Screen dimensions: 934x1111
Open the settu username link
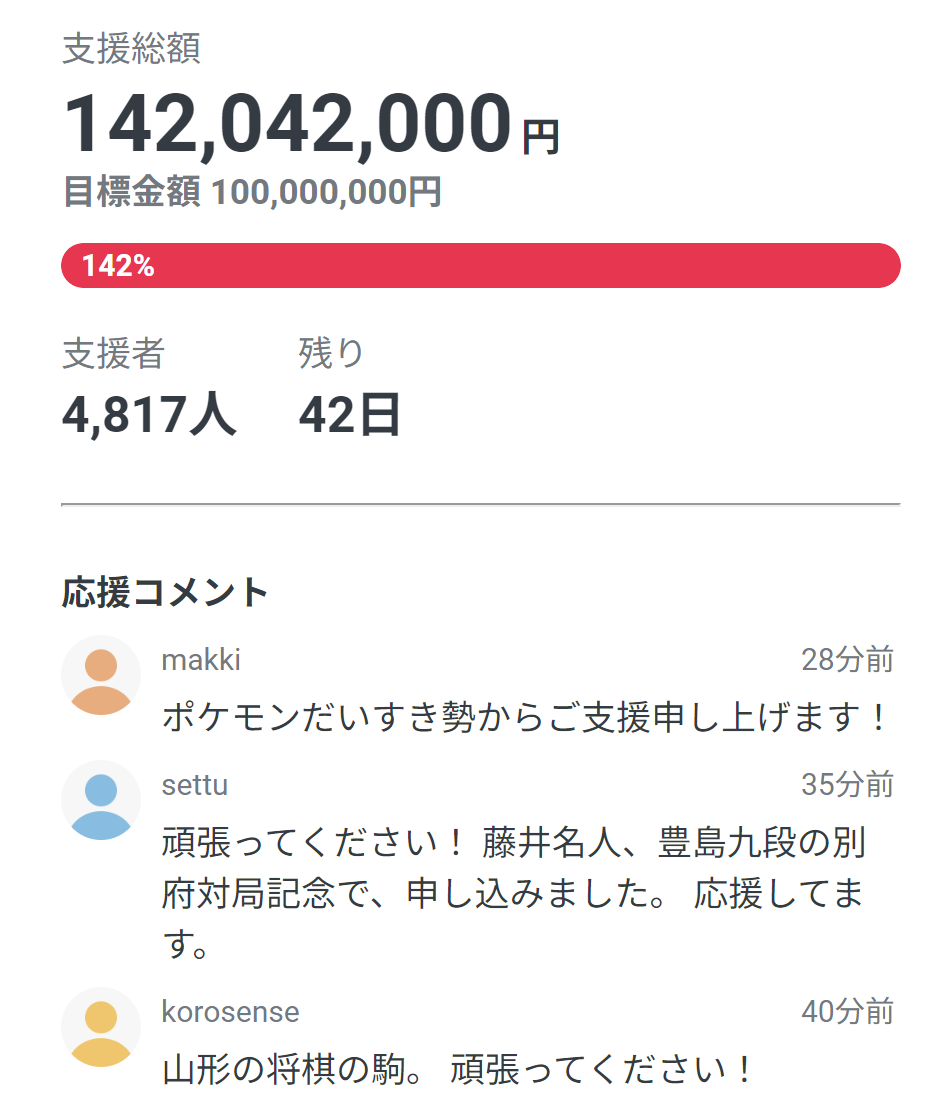click(195, 785)
